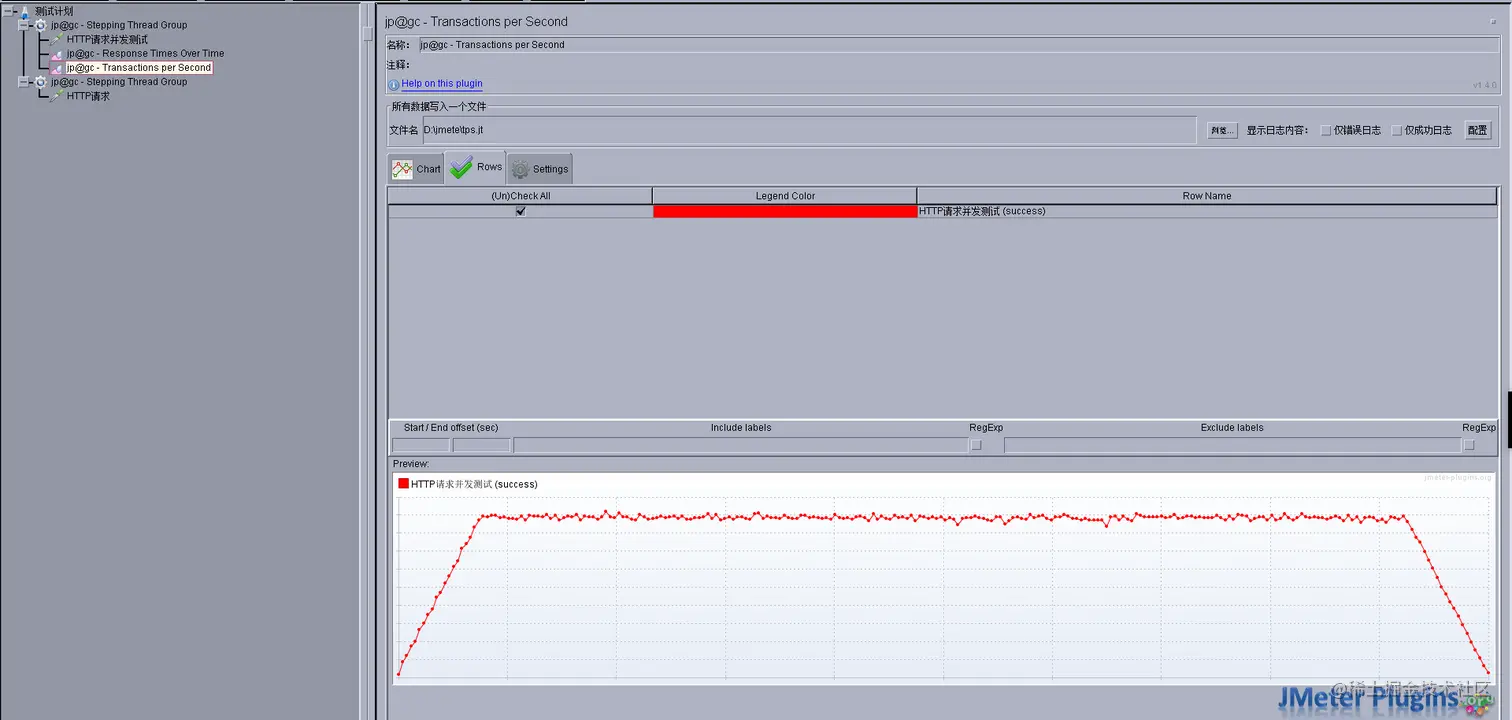Click the 配置 configure button
The height and width of the screenshot is (720, 1512).
(x=1478, y=130)
